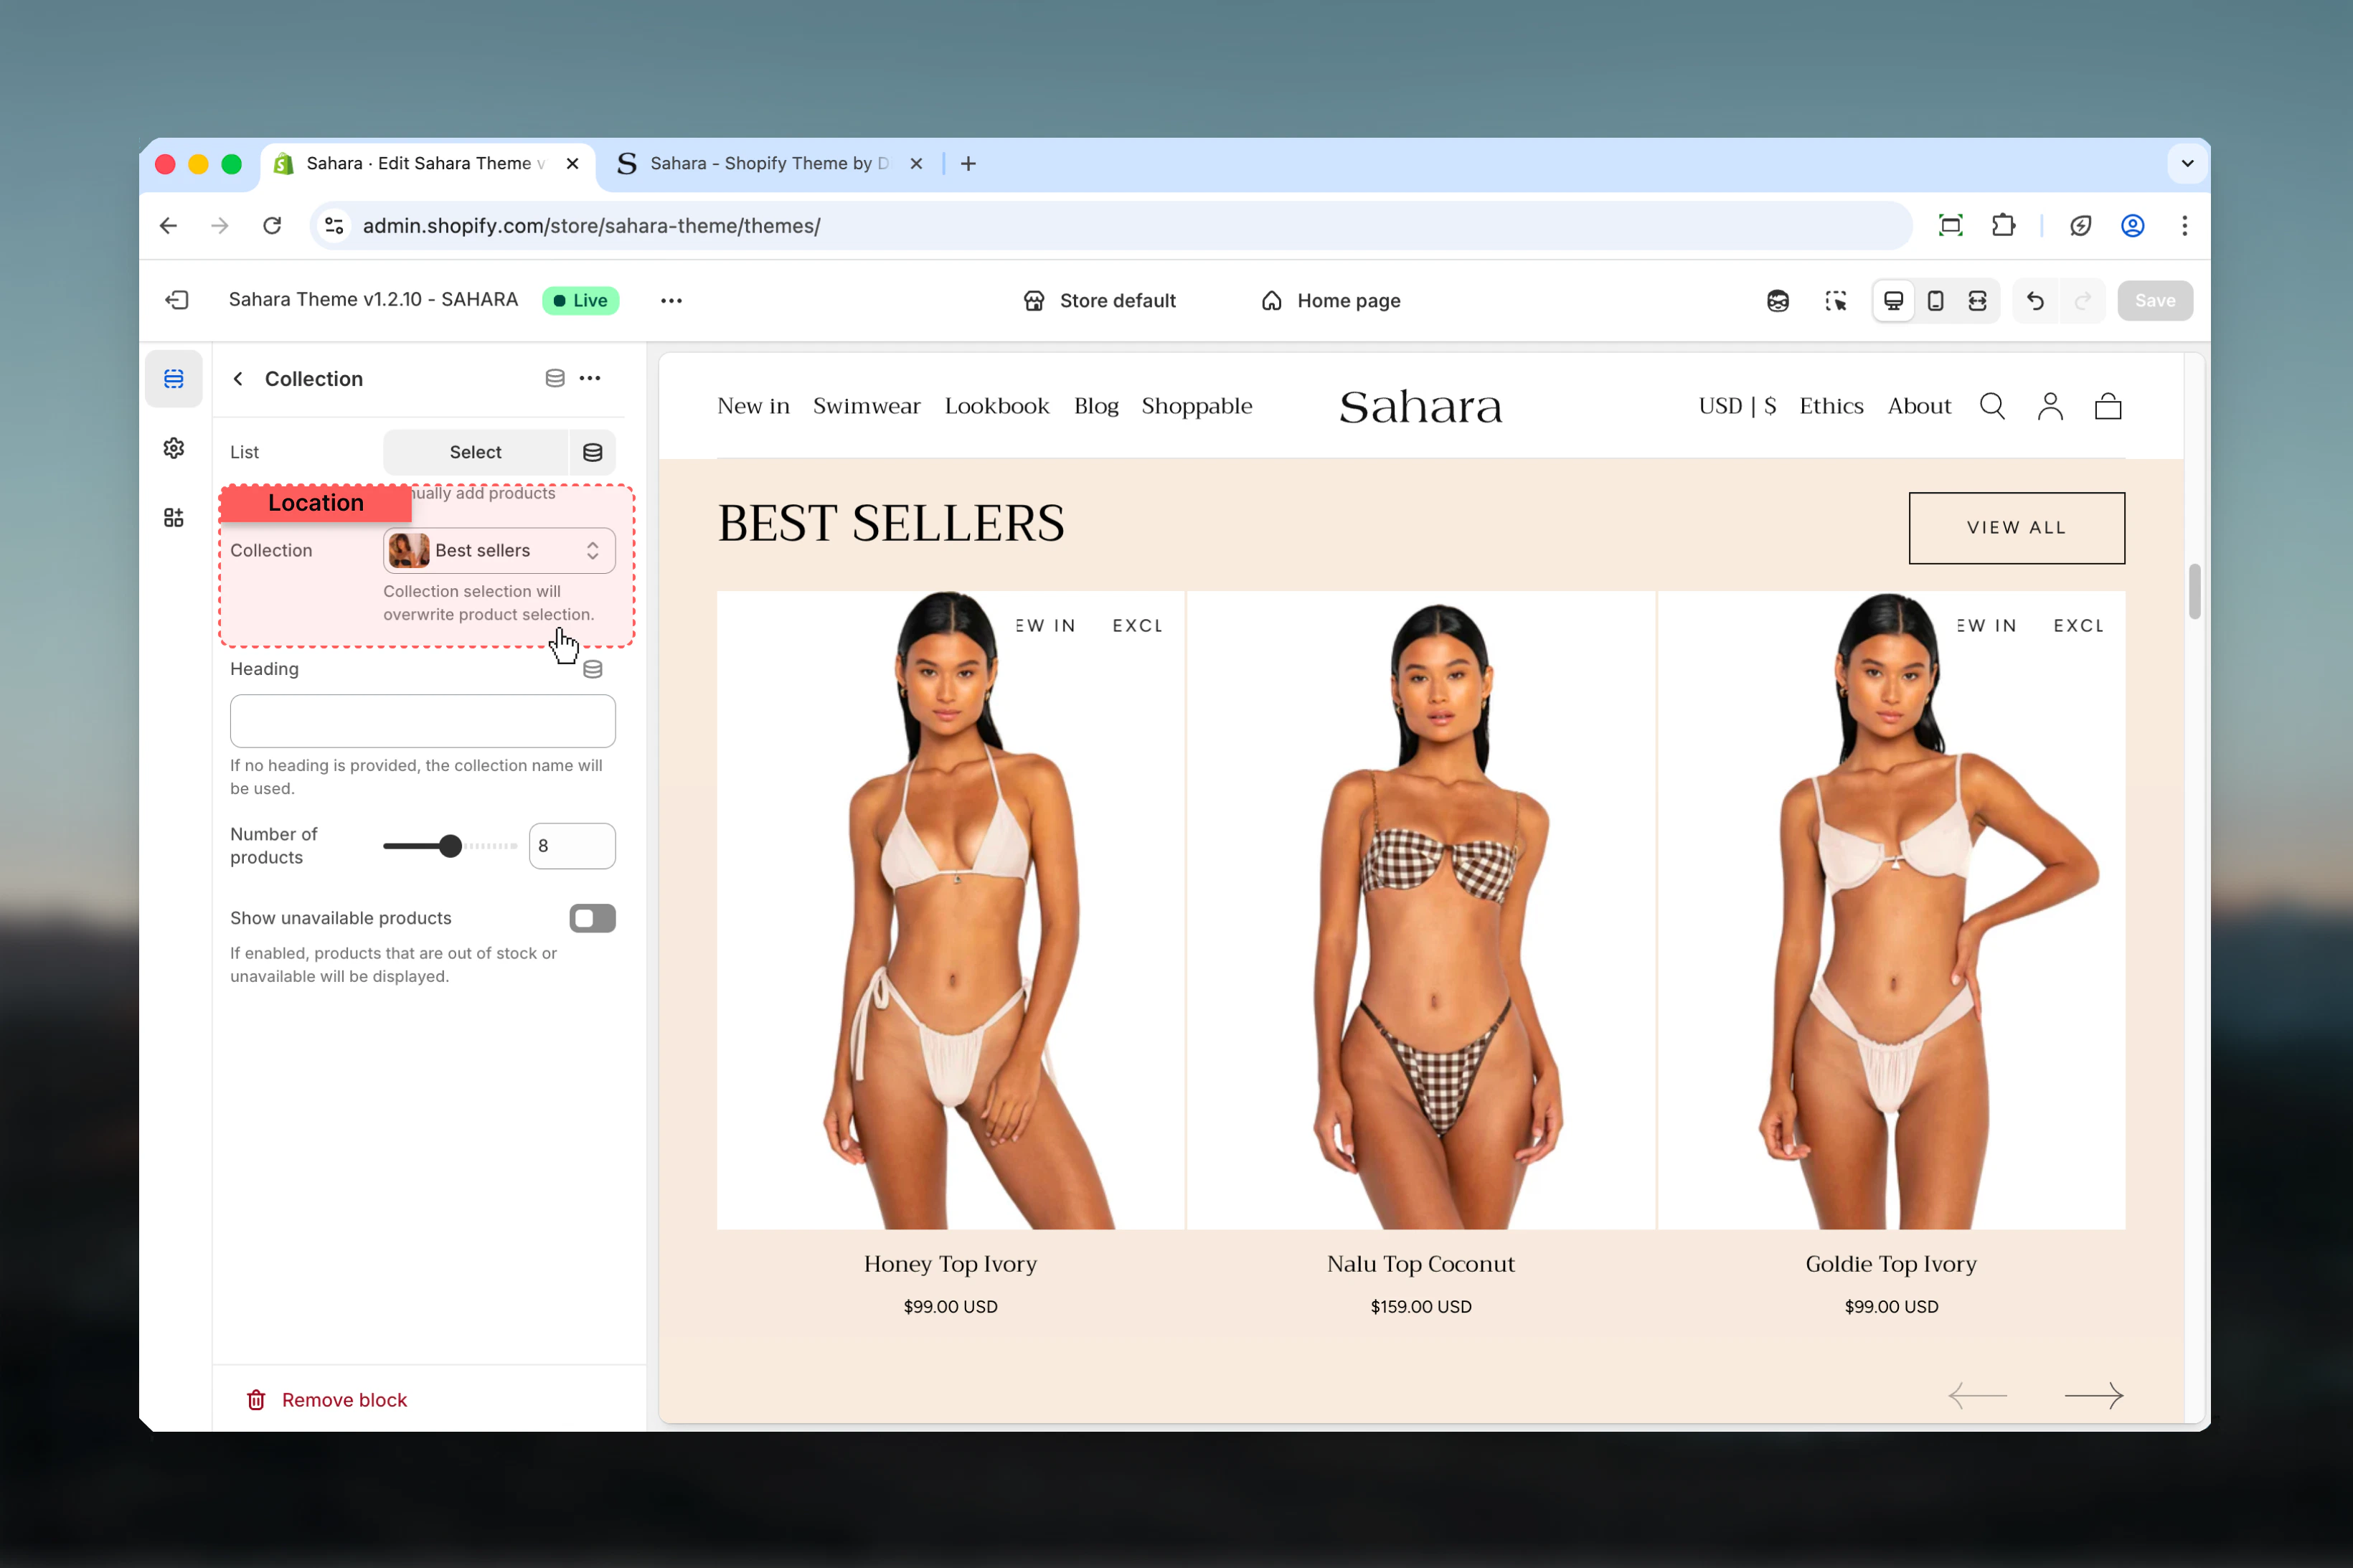Screen dimensions: 2353x1568
Task: Open the Blog menu item
Action: 1096,406
